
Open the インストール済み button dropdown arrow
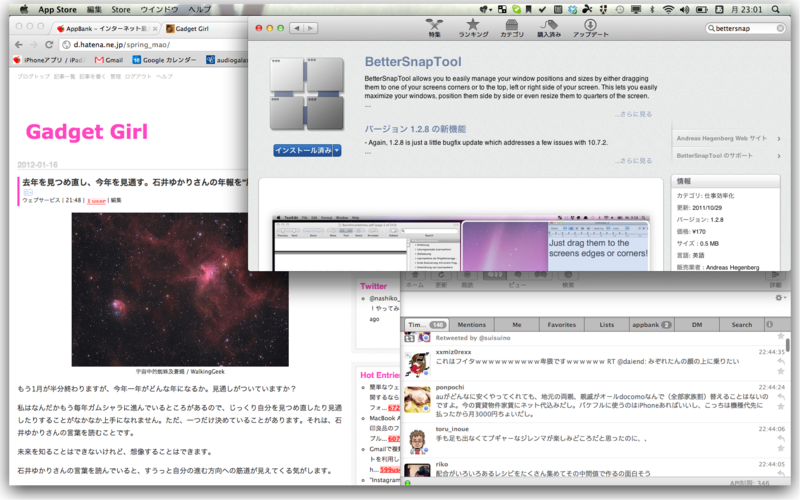click(337, 151)
